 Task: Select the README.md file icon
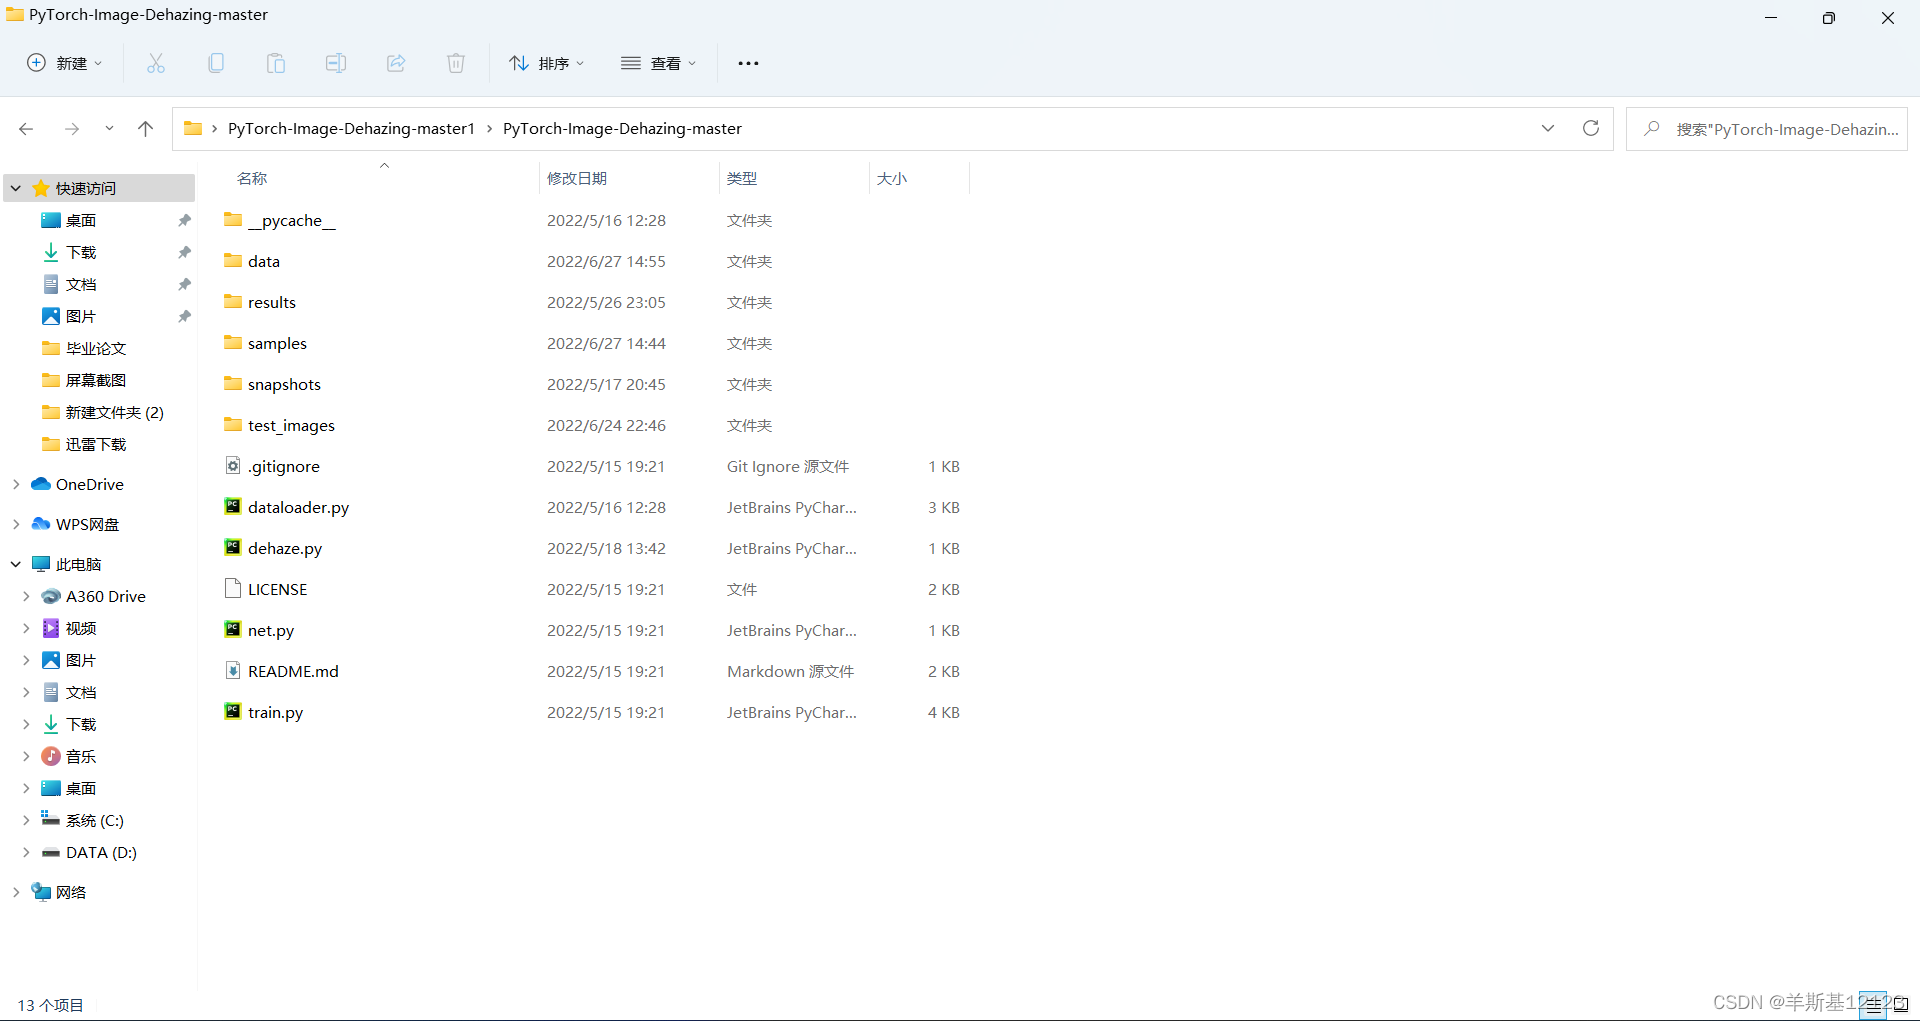pyautogui.click(x=232, y=670)
